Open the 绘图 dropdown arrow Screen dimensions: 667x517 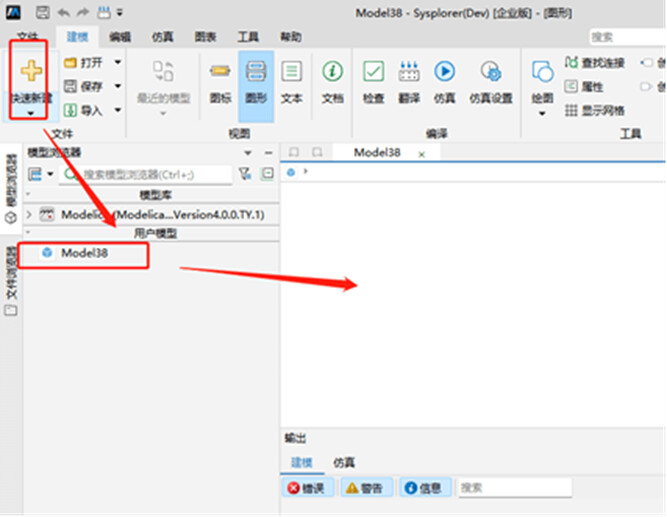tap(542, 114)
